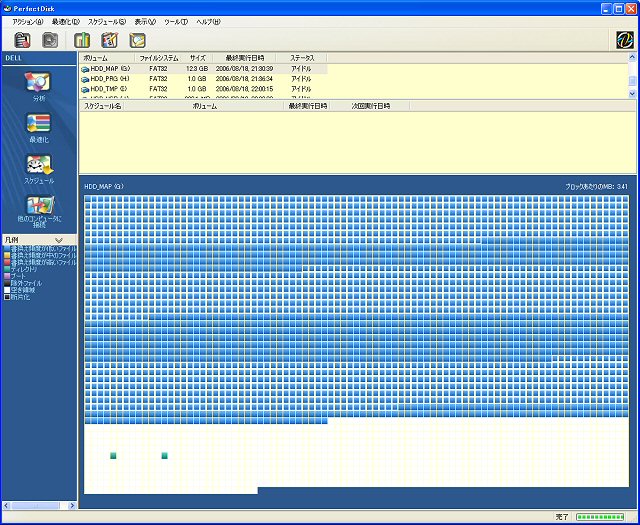640x525 pixels.
Task: Click the yellow medium-frequency files legend swatch
Action: pyautogui.click(x=7, y=256)
